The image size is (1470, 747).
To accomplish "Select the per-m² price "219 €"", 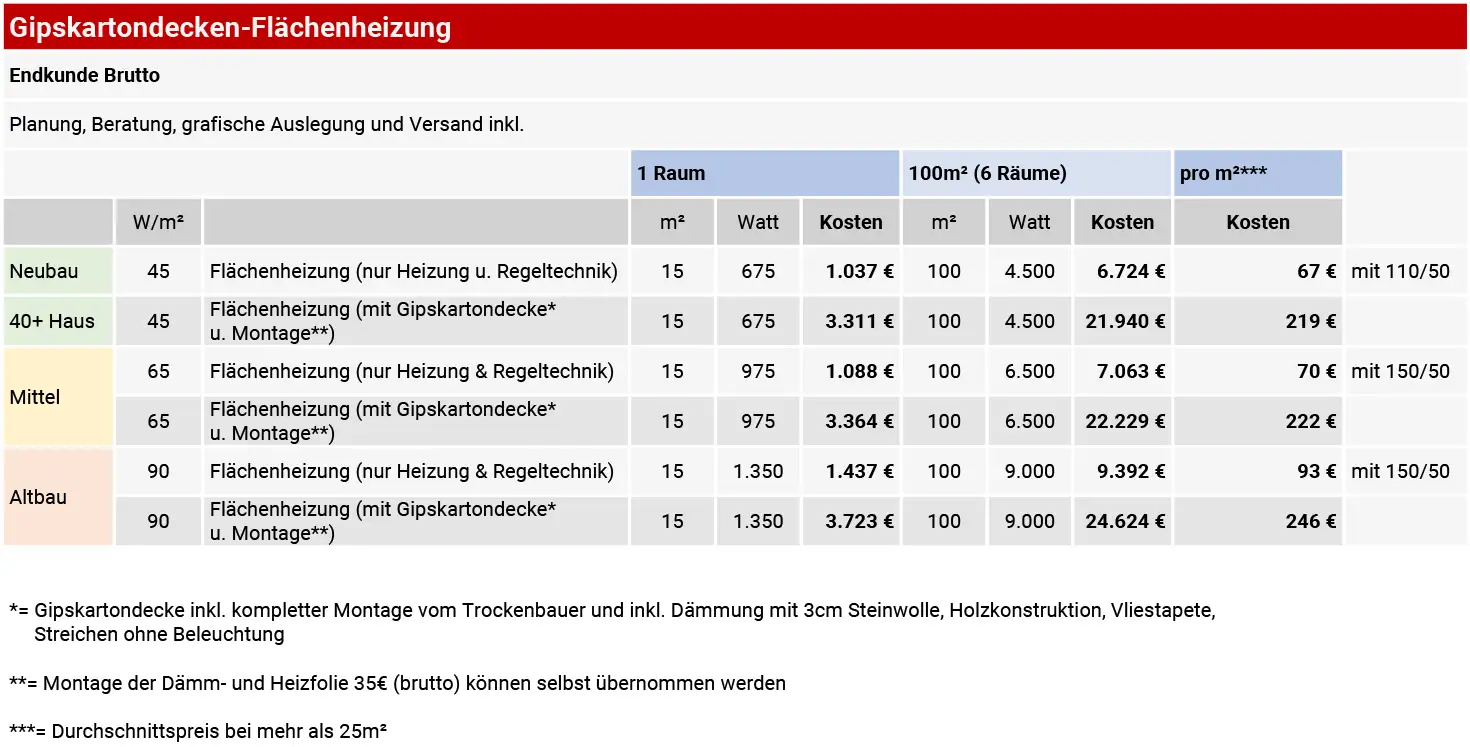I will (1311, 321).
